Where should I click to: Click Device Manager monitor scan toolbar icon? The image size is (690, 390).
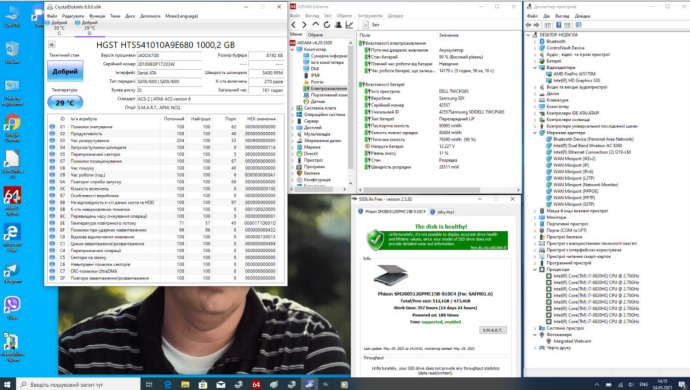point(578,25)
